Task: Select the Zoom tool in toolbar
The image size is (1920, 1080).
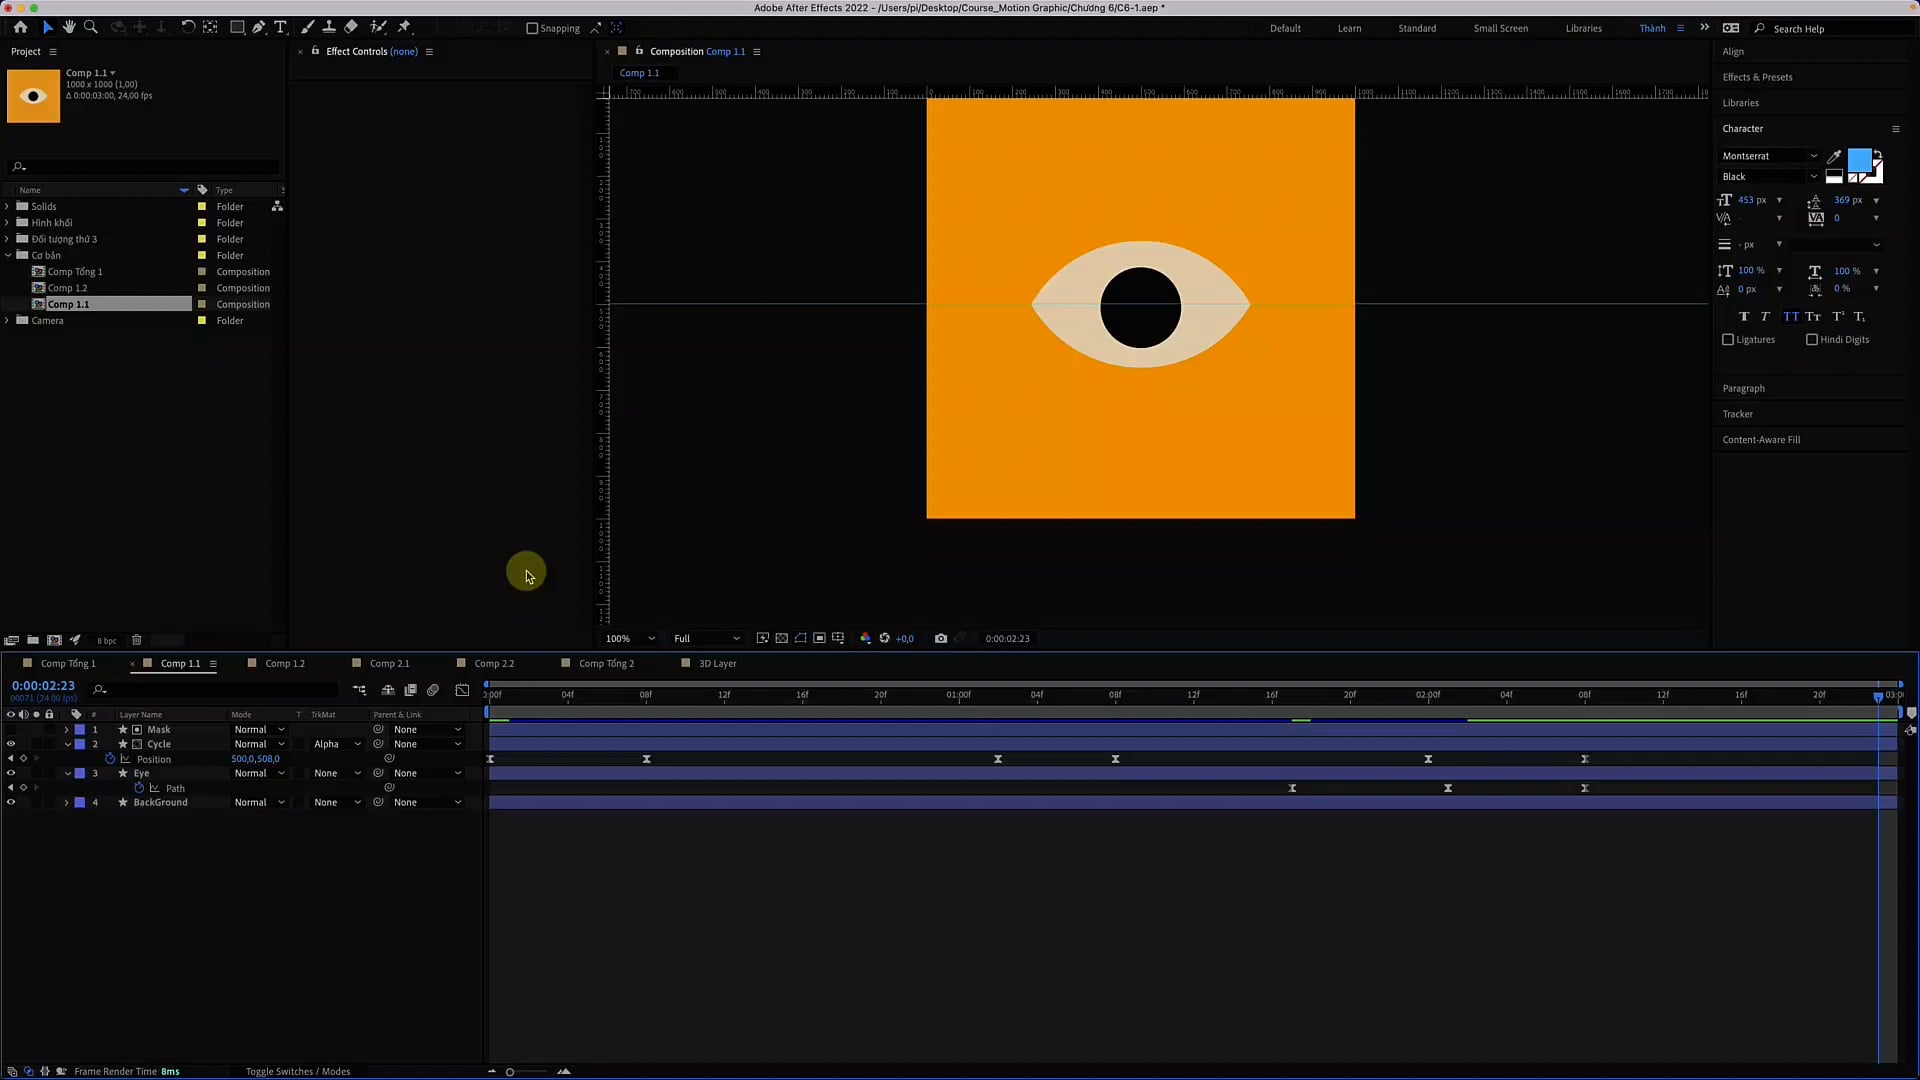Action: point(91,27)
